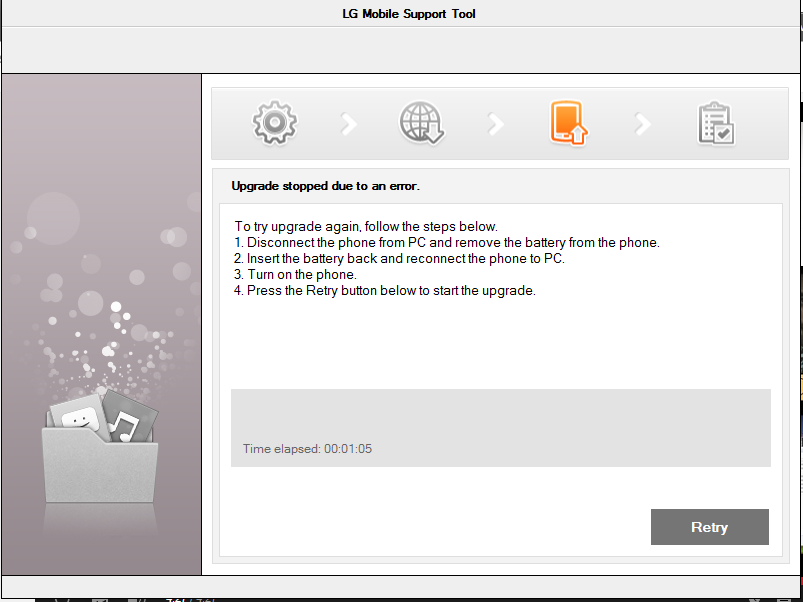Click the Retry button
The image size is (803, 602).
pyautogui.click(x=709, y=527)
